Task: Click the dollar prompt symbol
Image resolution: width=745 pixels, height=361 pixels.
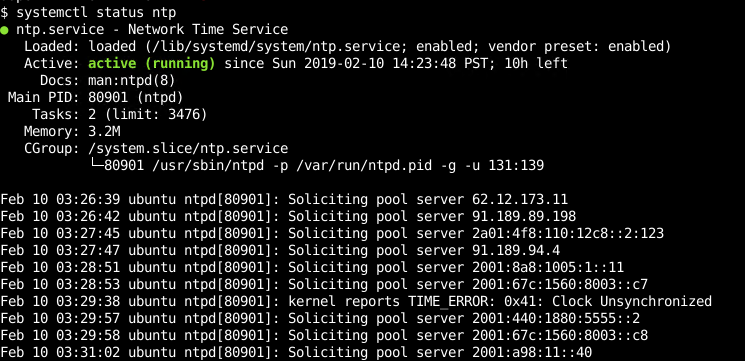Action: point(4,12)
